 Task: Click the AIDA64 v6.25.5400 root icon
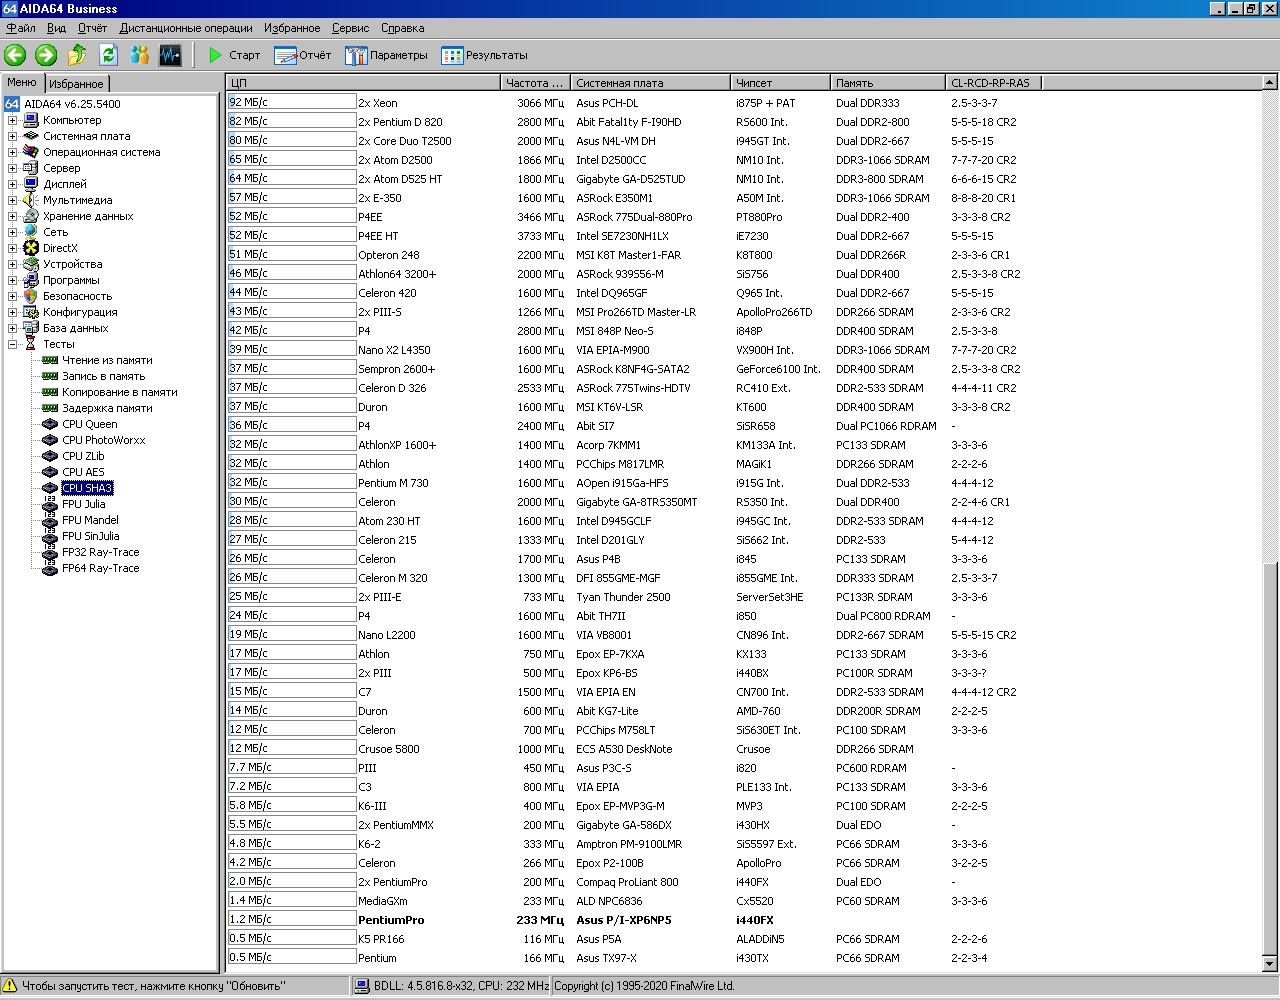(x=12, y=104)
